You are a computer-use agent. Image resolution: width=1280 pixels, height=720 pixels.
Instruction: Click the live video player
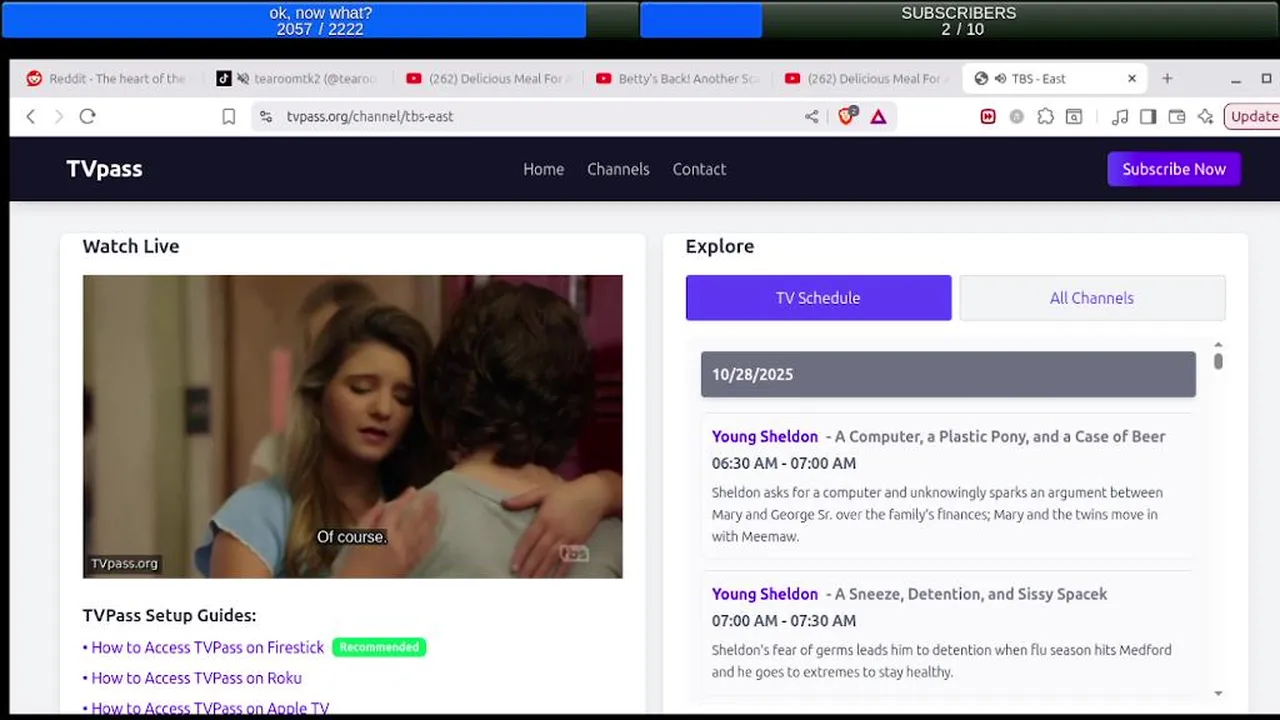352,426
